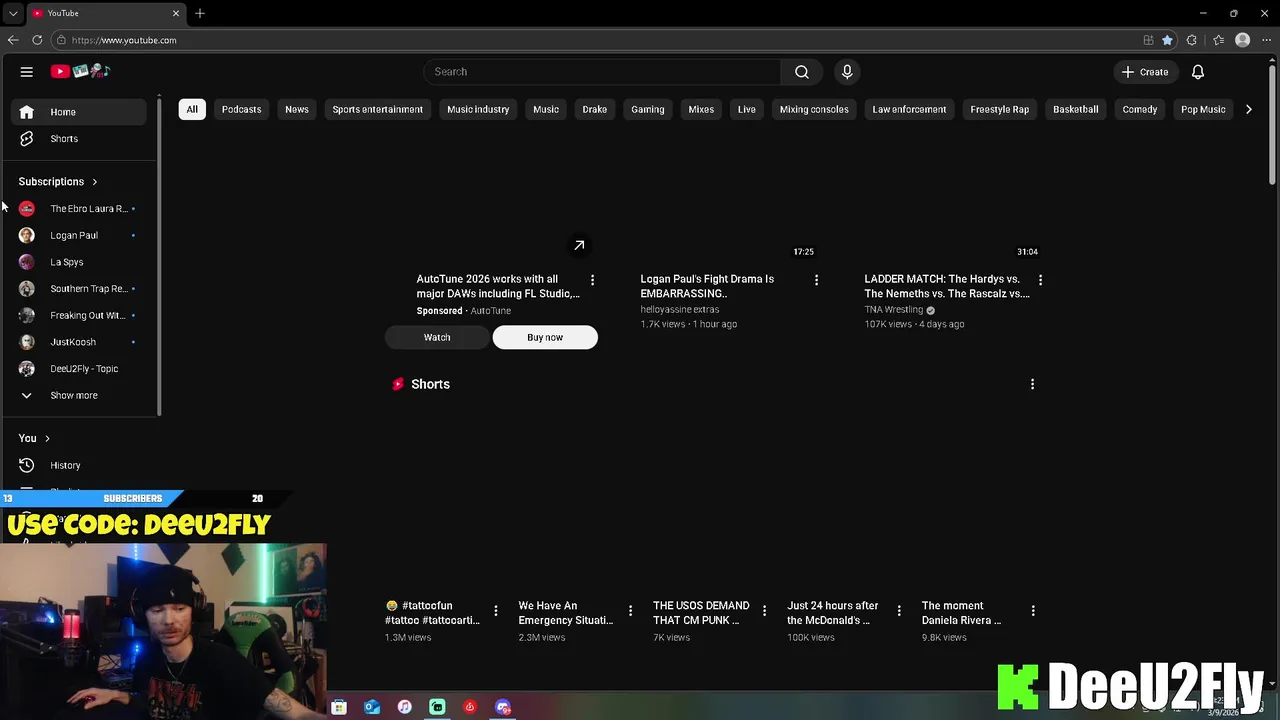Image resolution: width=1280 pixels, height=720 pixels.
Task: Select the Sports entertainment chip
Action: pos(377,109)
